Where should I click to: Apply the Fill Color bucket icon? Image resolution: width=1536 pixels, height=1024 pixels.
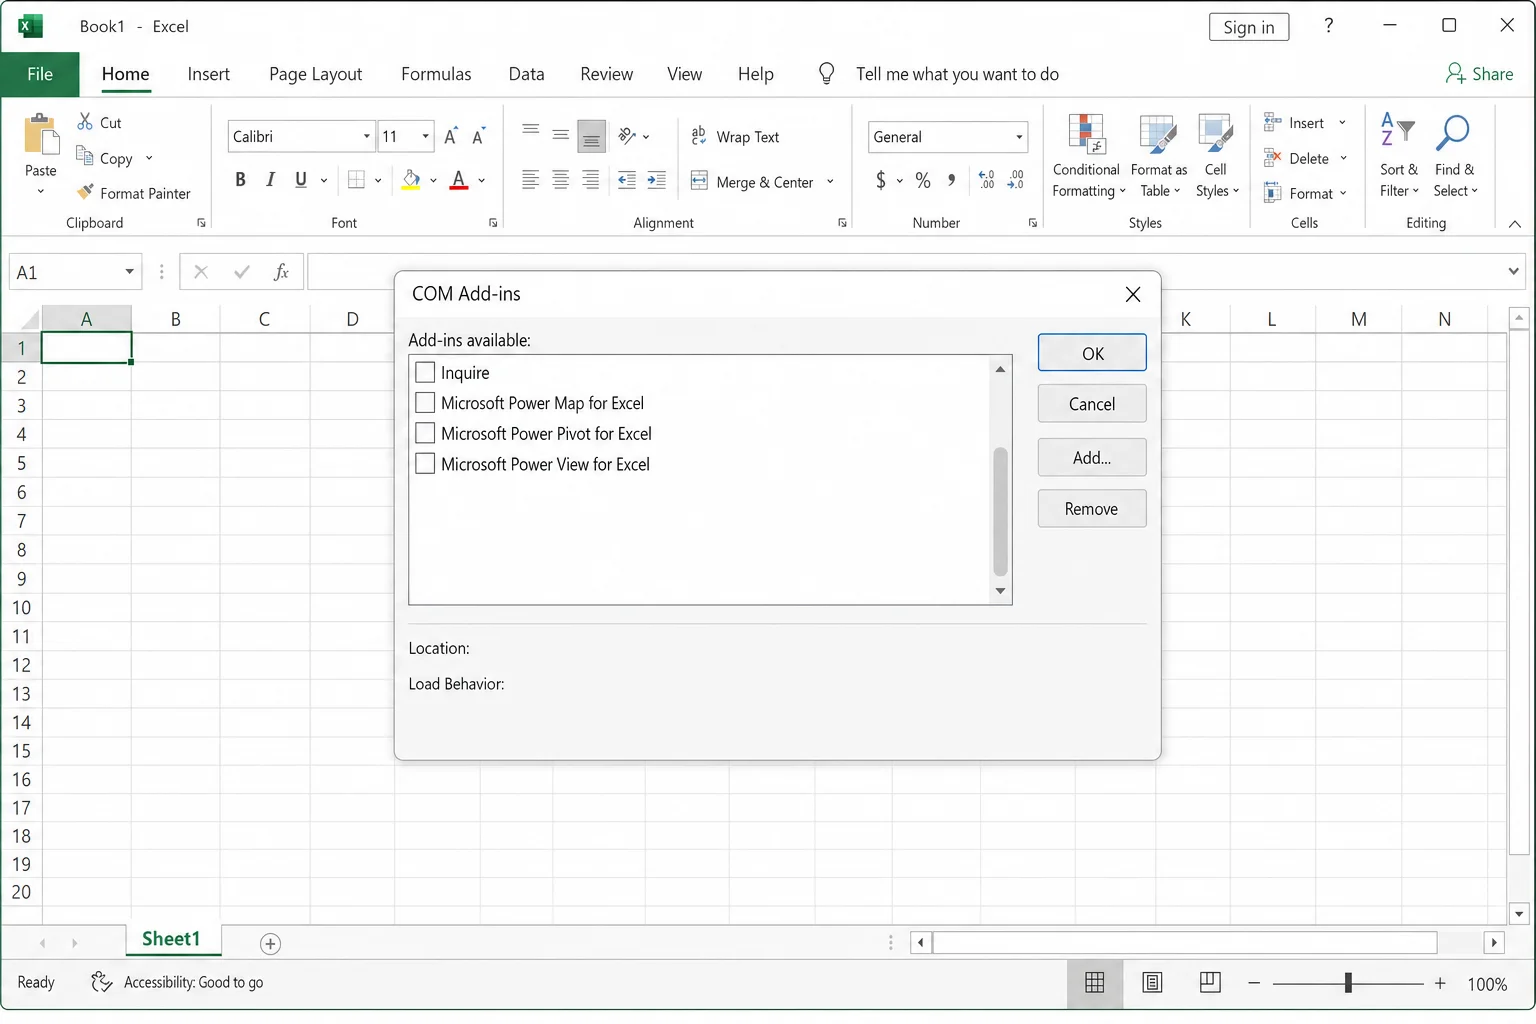pyautogui.click(x=411, y=180)
